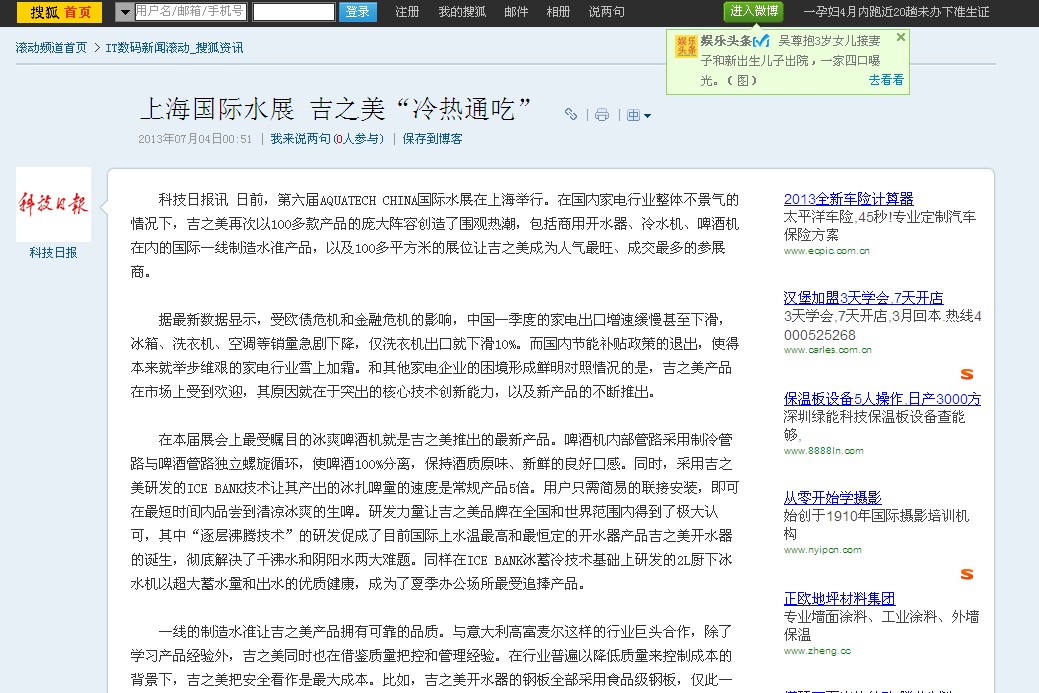Visit www.carles.com.cn ad URL

828,350
